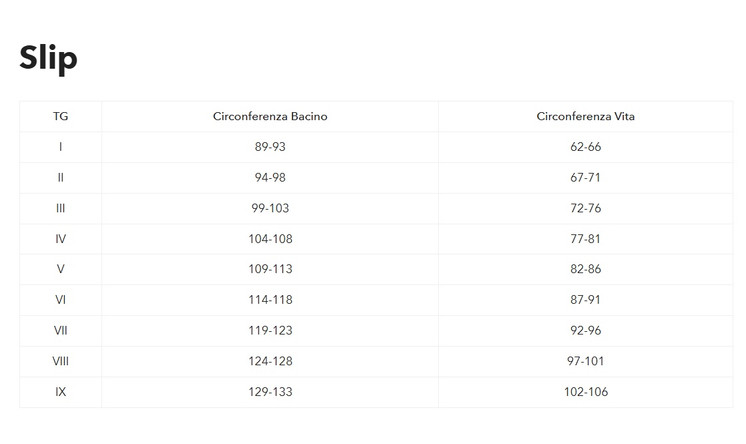This screenshot has width=746, height=444.
Task: Click the 62-66 waist measurement cell
Action: (585, 147)
